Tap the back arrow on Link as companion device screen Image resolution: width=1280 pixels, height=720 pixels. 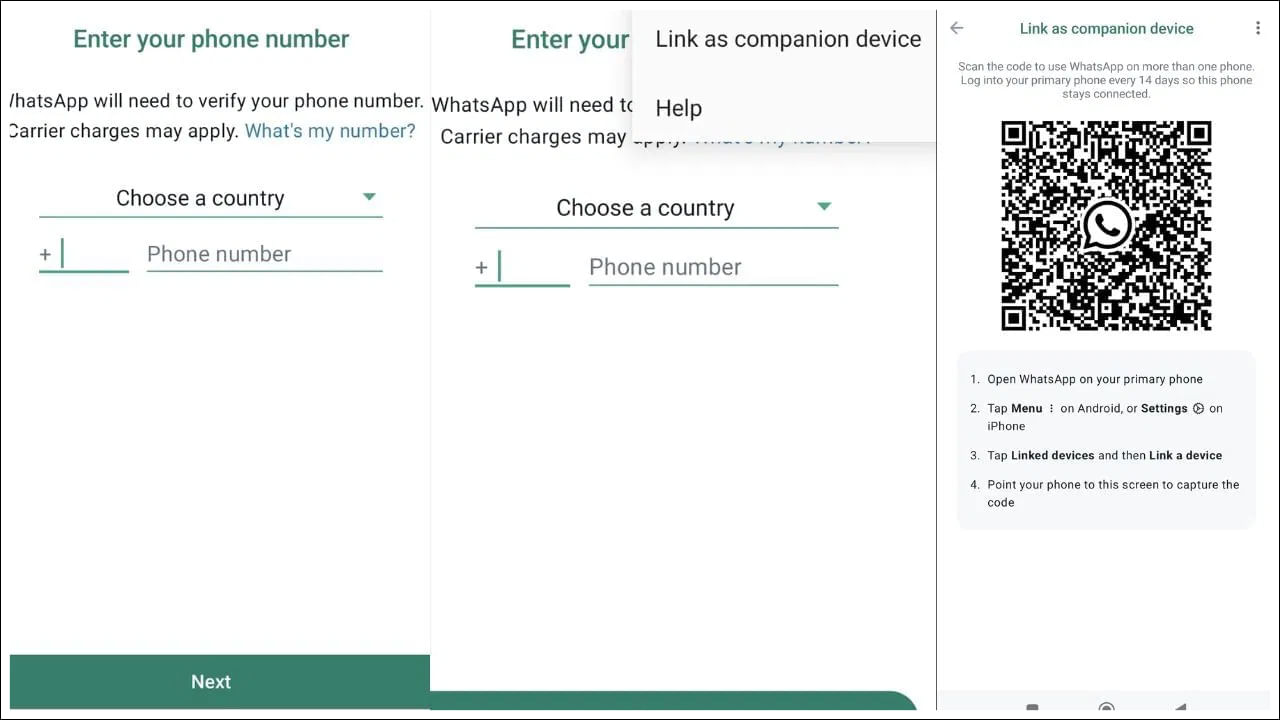[957, 28]
